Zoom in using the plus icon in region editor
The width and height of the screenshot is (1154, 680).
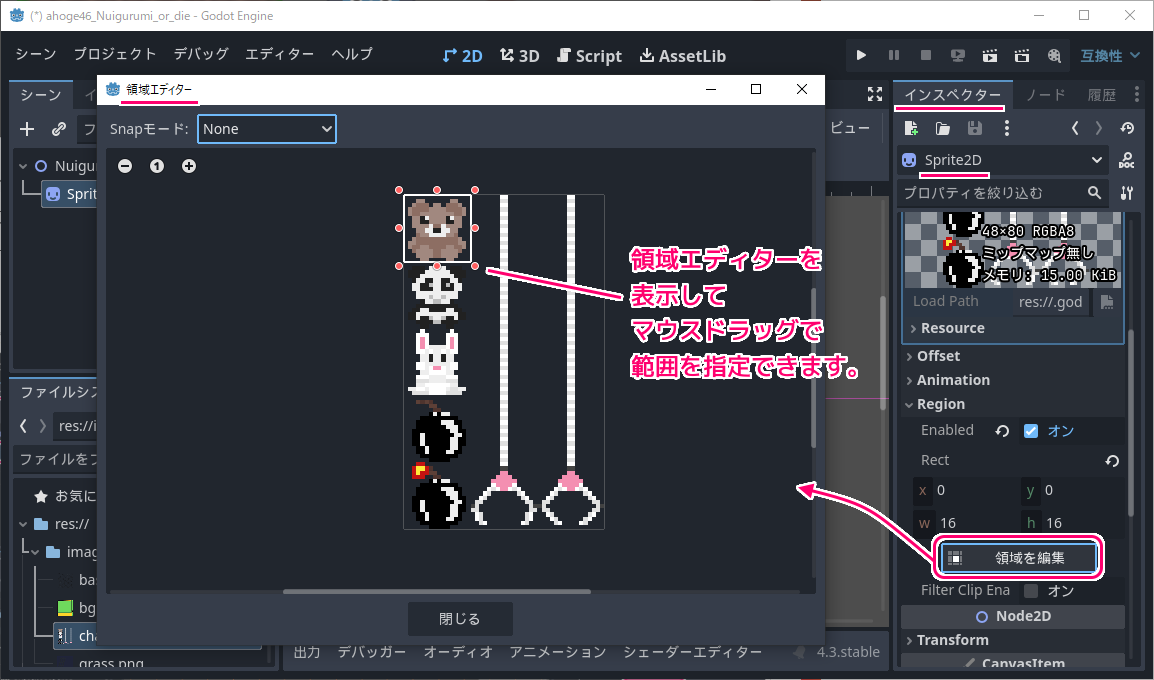(189, 166)
